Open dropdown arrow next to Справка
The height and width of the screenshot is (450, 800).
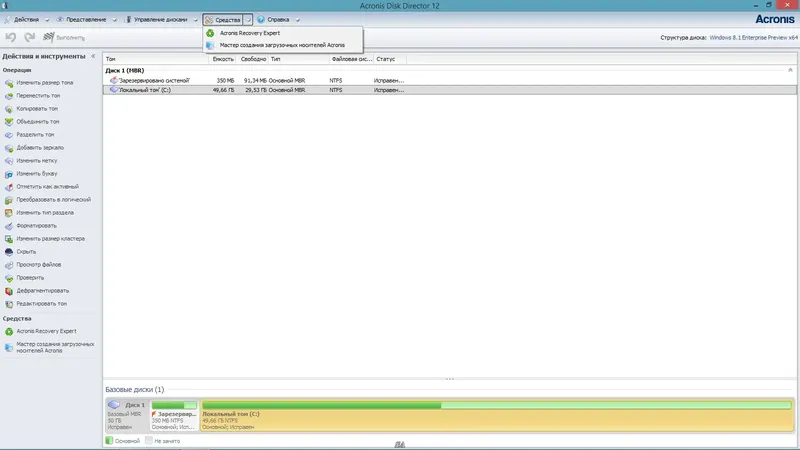point(297,20)
